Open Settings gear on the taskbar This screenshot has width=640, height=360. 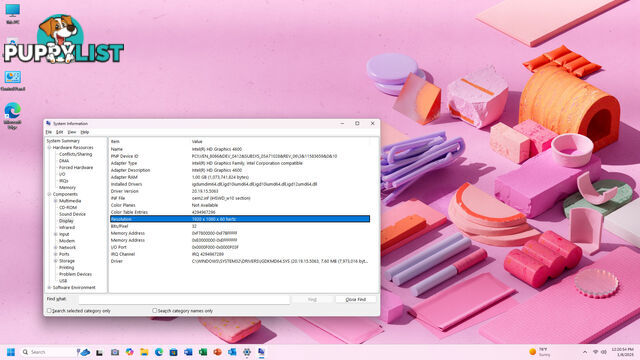[x=247, y=352]
